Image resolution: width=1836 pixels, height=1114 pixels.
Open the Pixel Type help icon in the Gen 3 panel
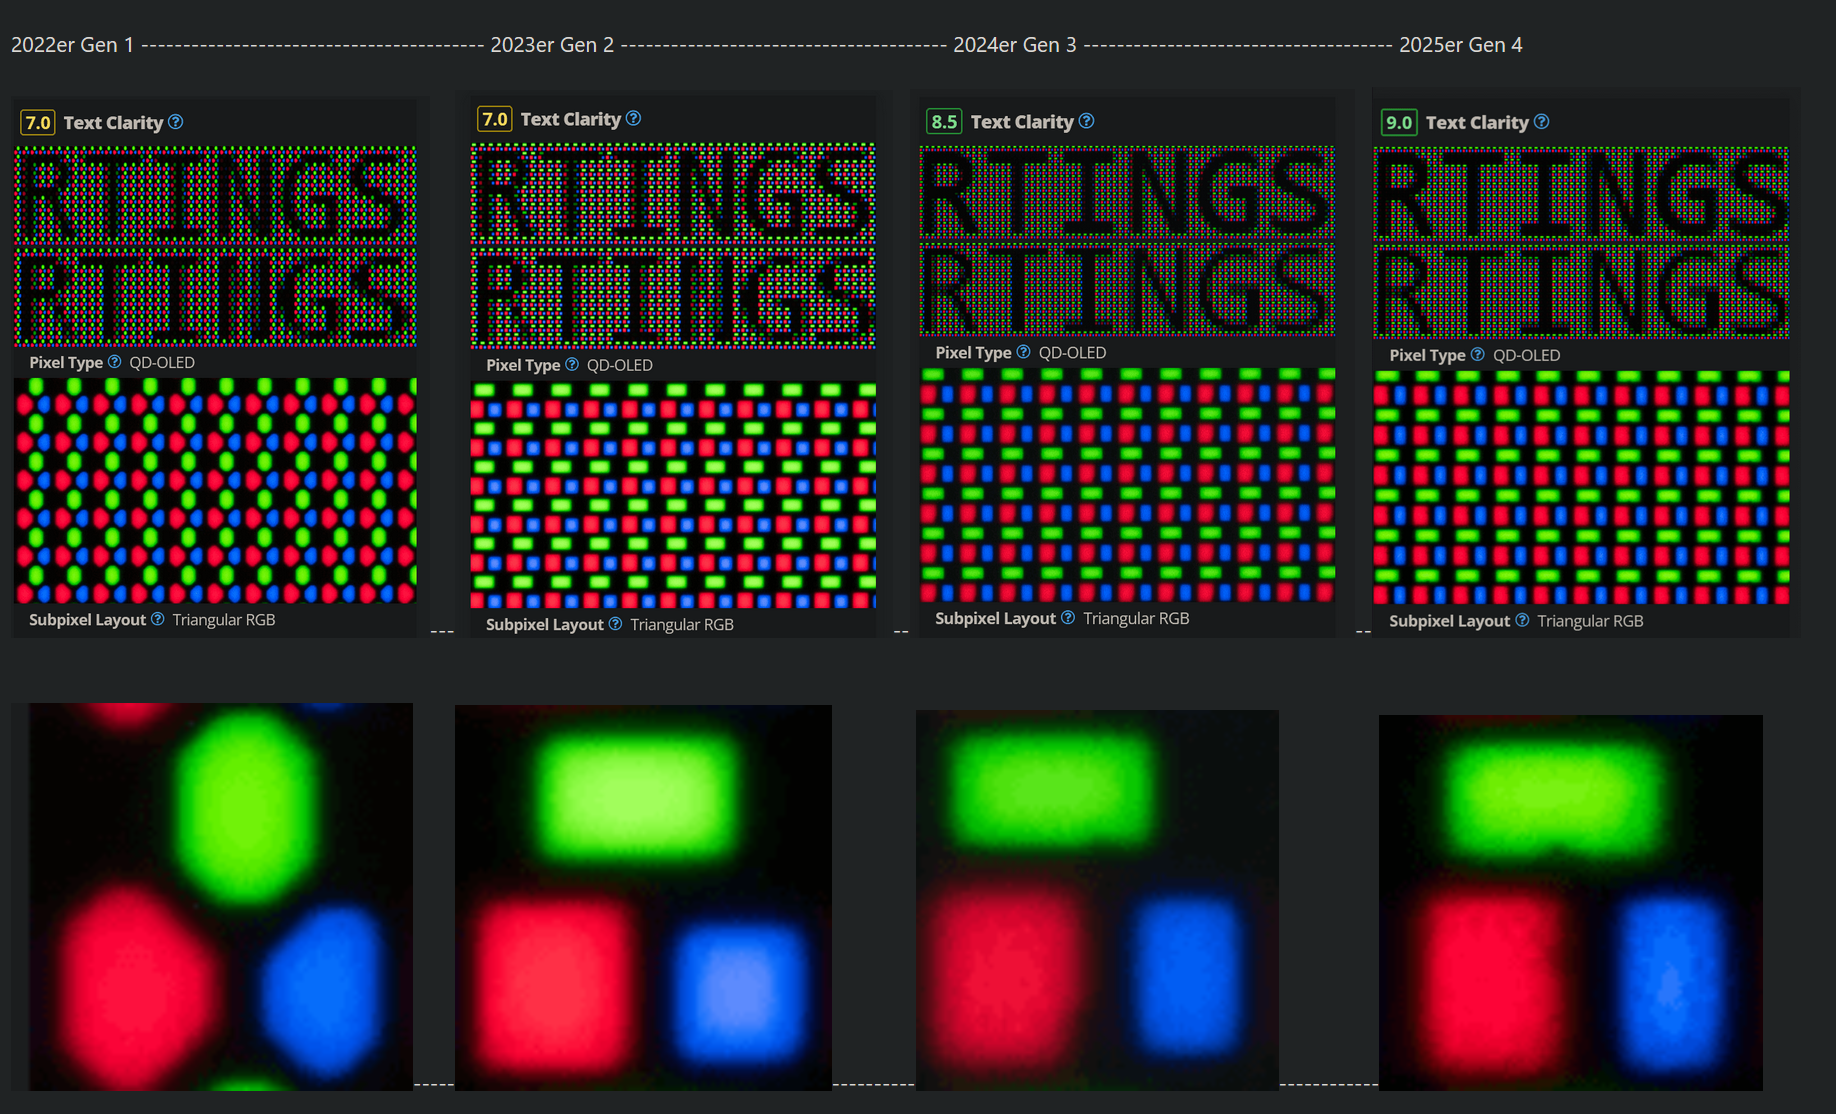pos(1023,352)
